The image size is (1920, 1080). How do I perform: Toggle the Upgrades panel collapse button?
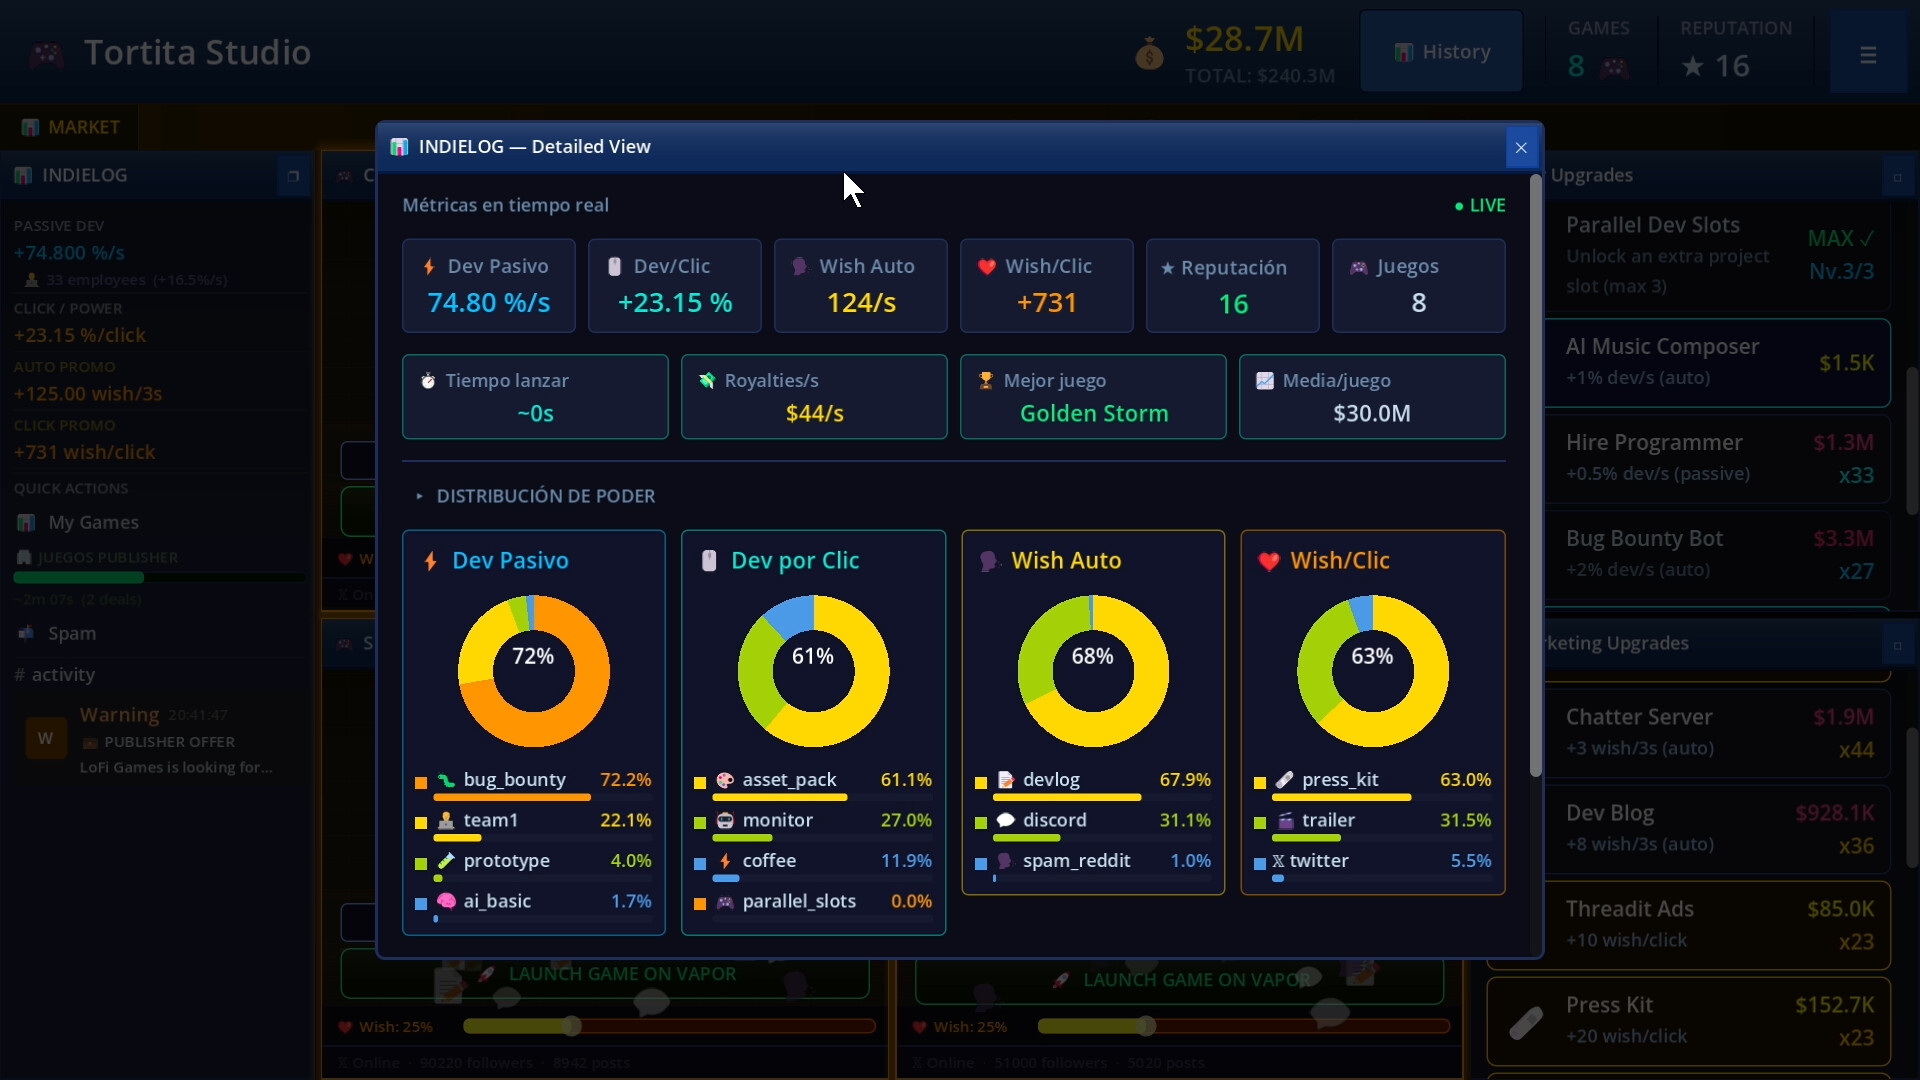pos(1897,178)
